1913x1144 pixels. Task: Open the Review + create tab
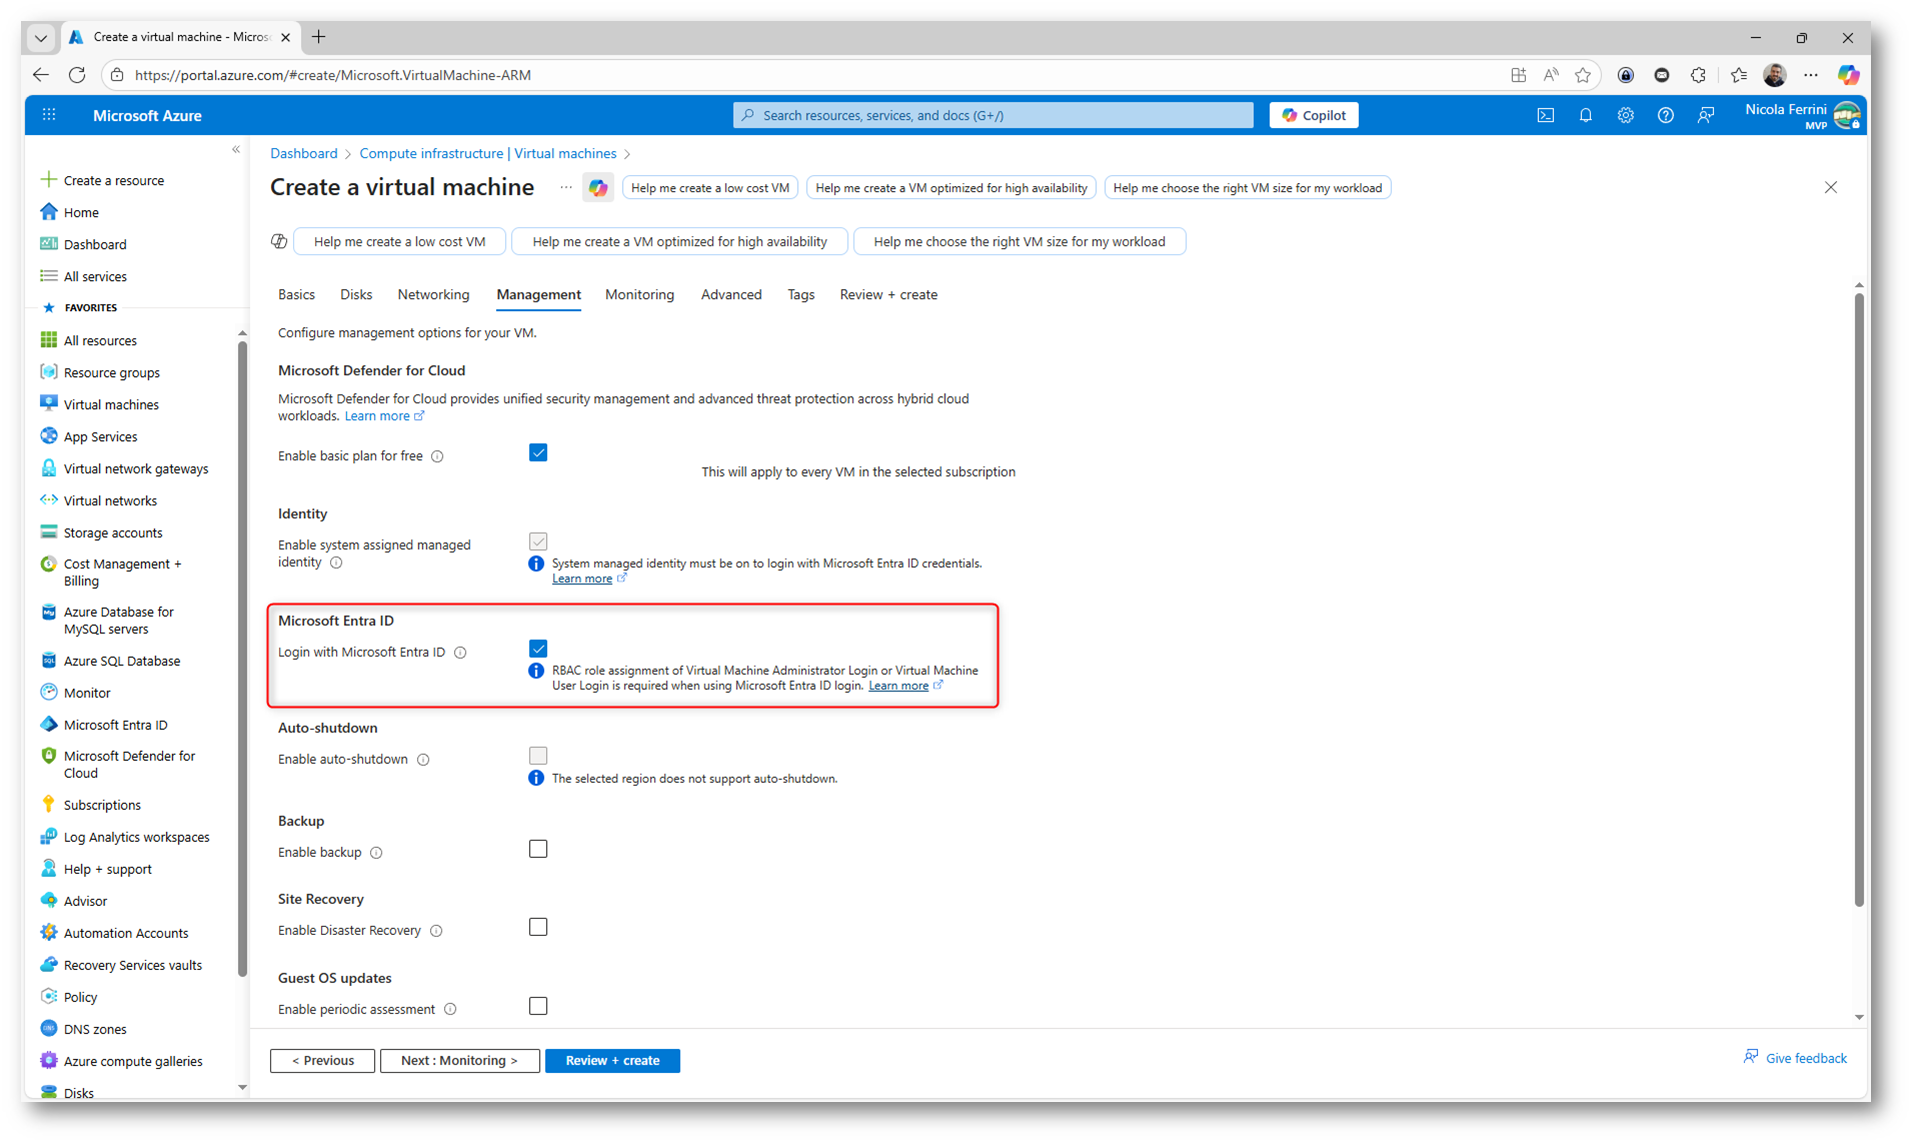[x=888, y=295]
